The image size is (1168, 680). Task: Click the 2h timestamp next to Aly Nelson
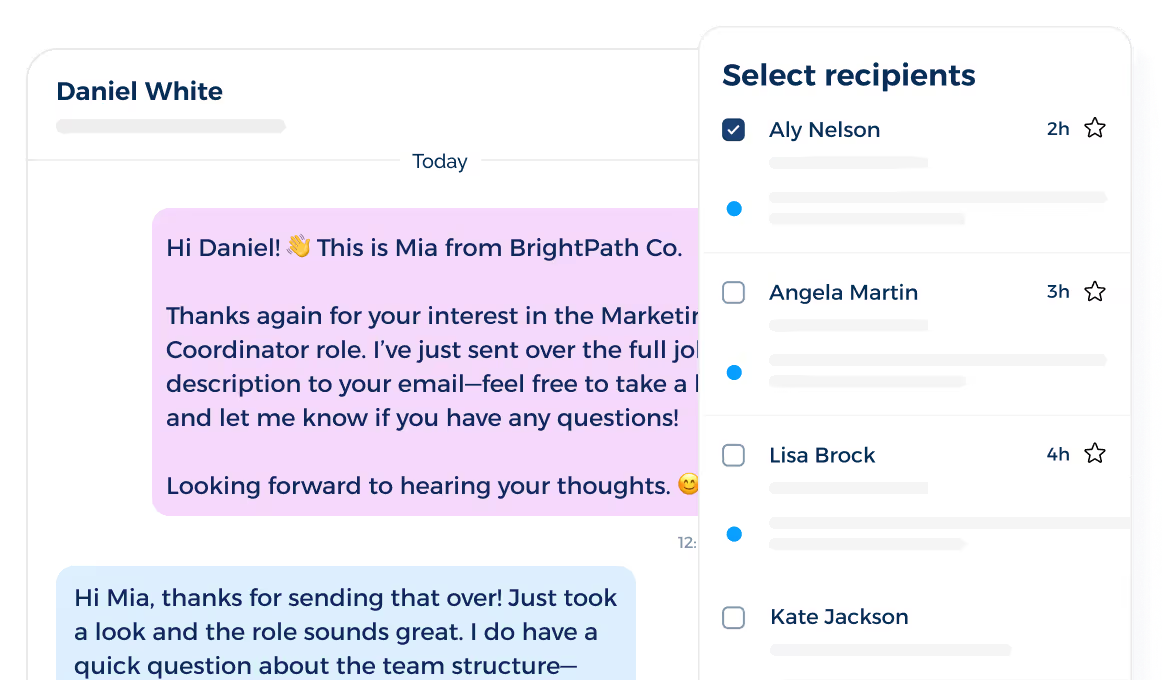click(1058, 128)
